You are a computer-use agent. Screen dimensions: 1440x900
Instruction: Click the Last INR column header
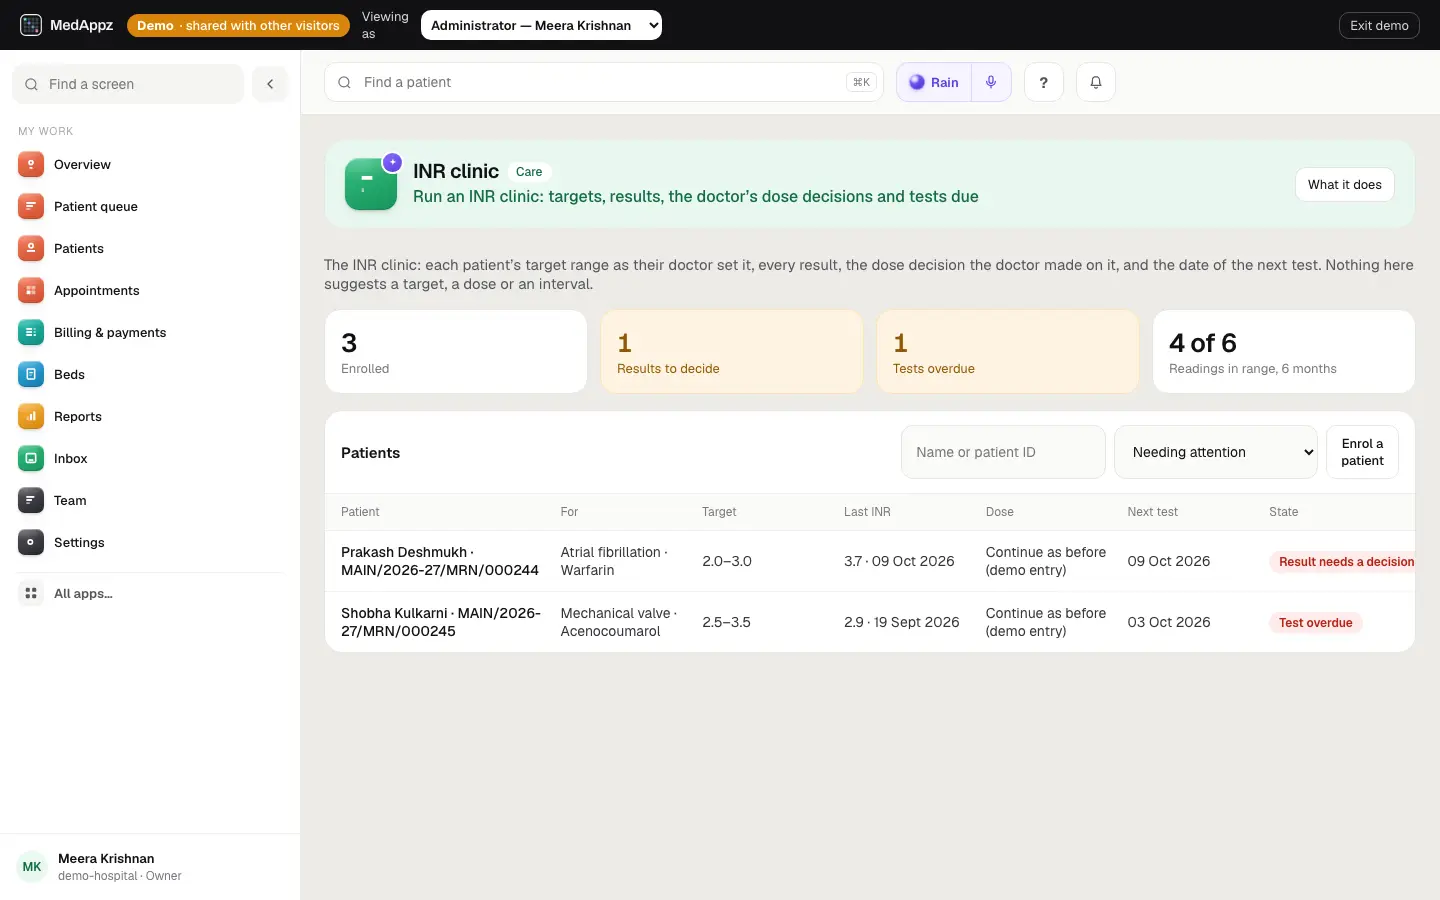click(x=867, y=512)
